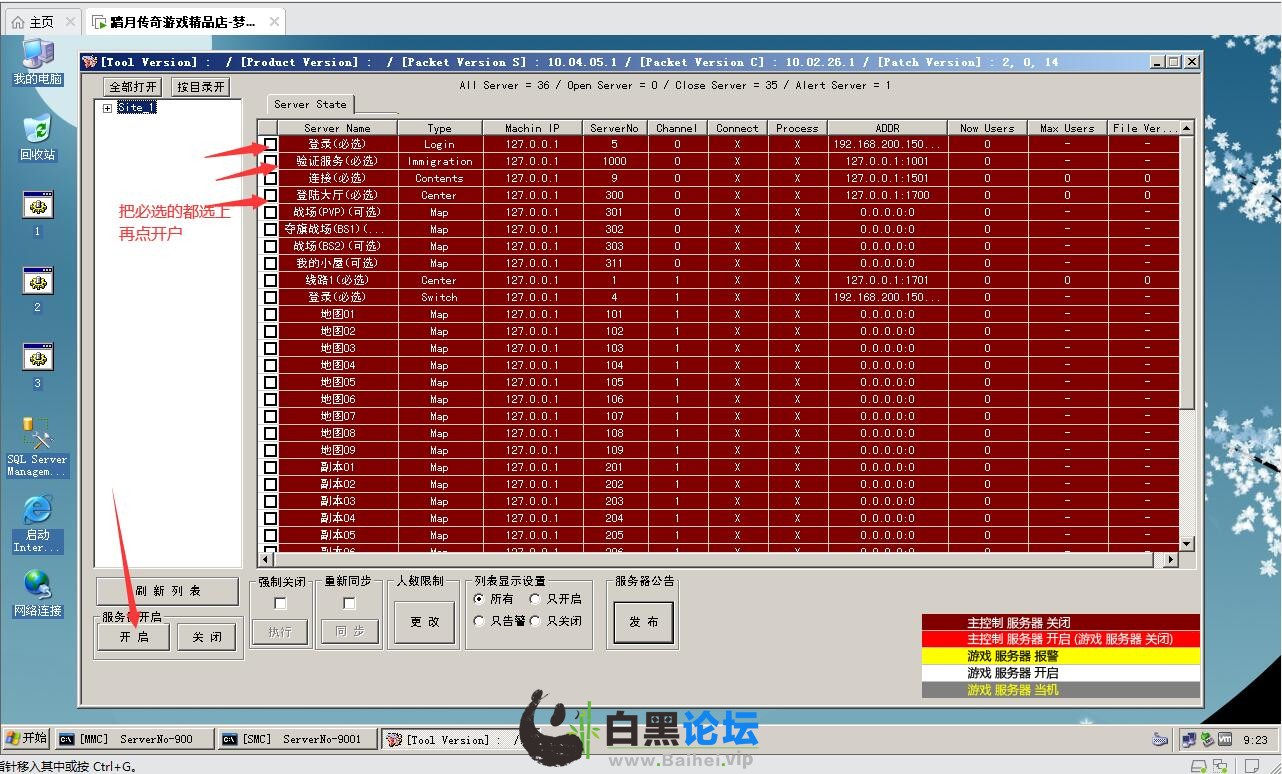The width and height of the screenshot is (1282, 774).
Task: Click the 127.0.0.1:1001 ADDR cell
Action: pos(887,161)
